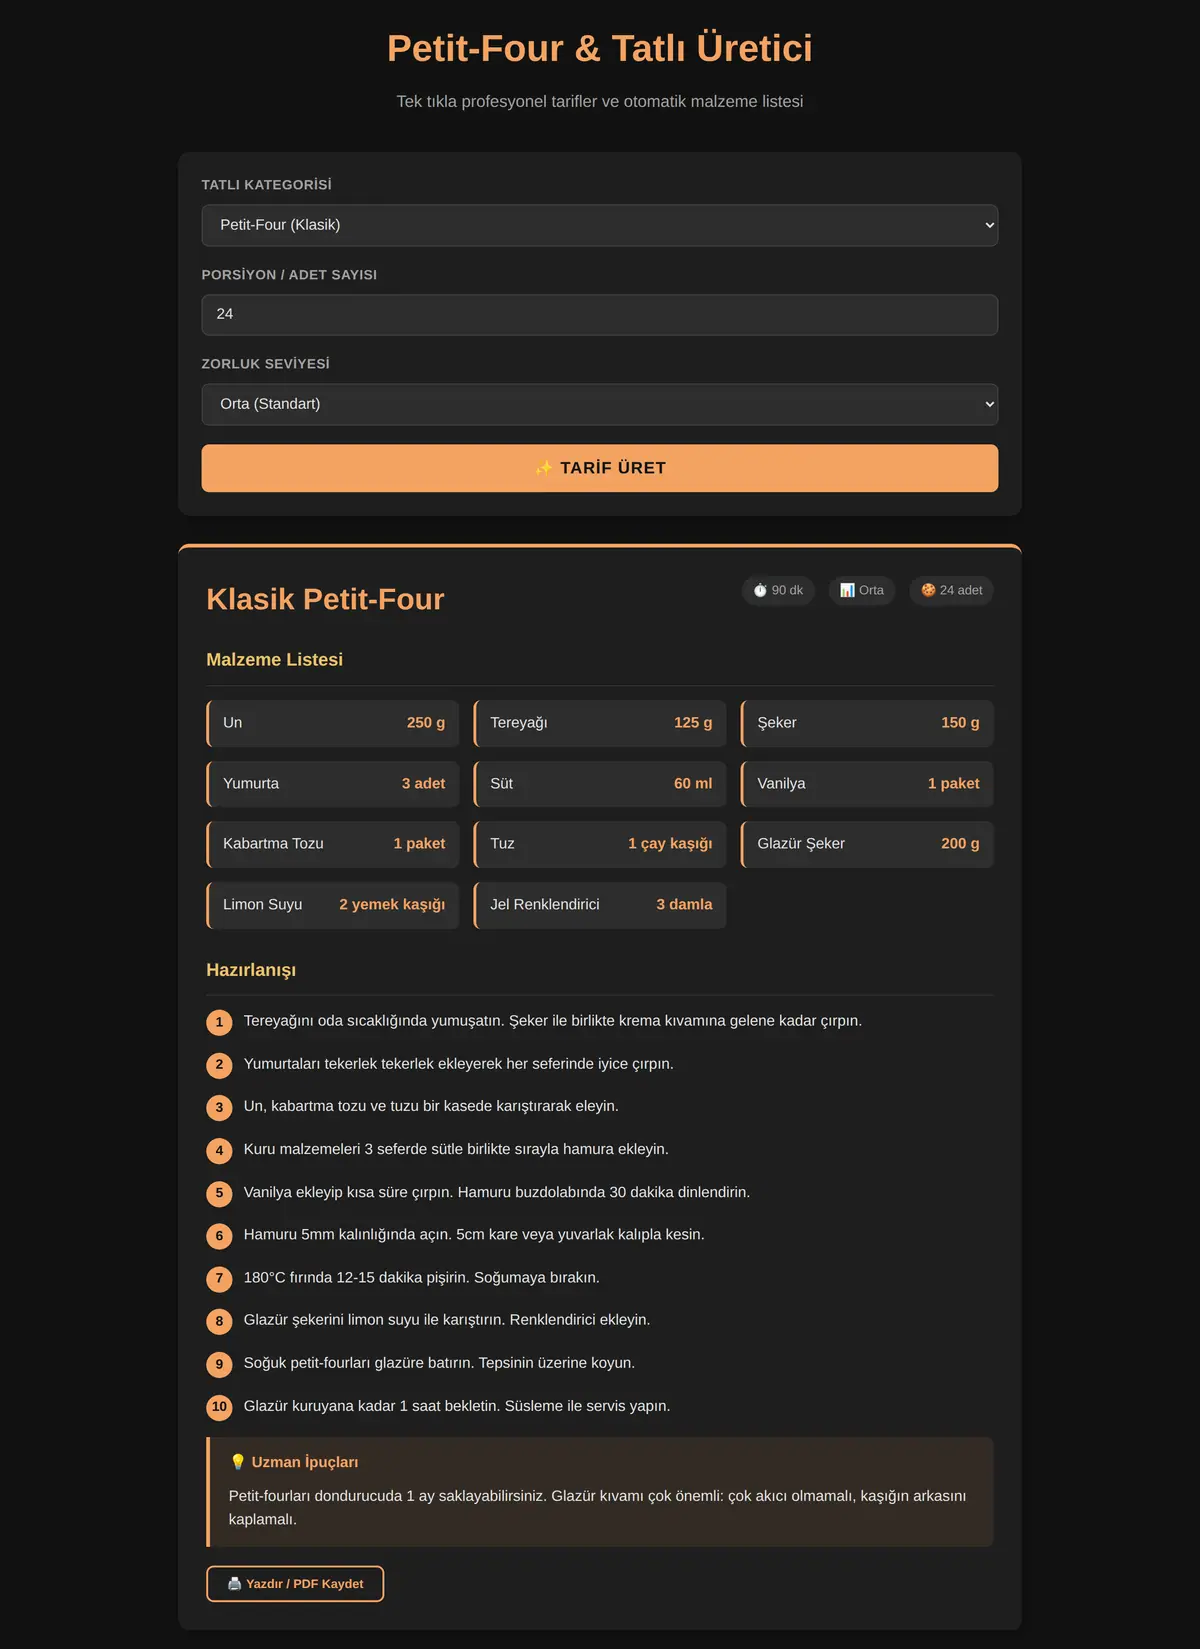
Task: Click the Petit-Four & Tatlı Üretici page title
Action: coord(600,48)
